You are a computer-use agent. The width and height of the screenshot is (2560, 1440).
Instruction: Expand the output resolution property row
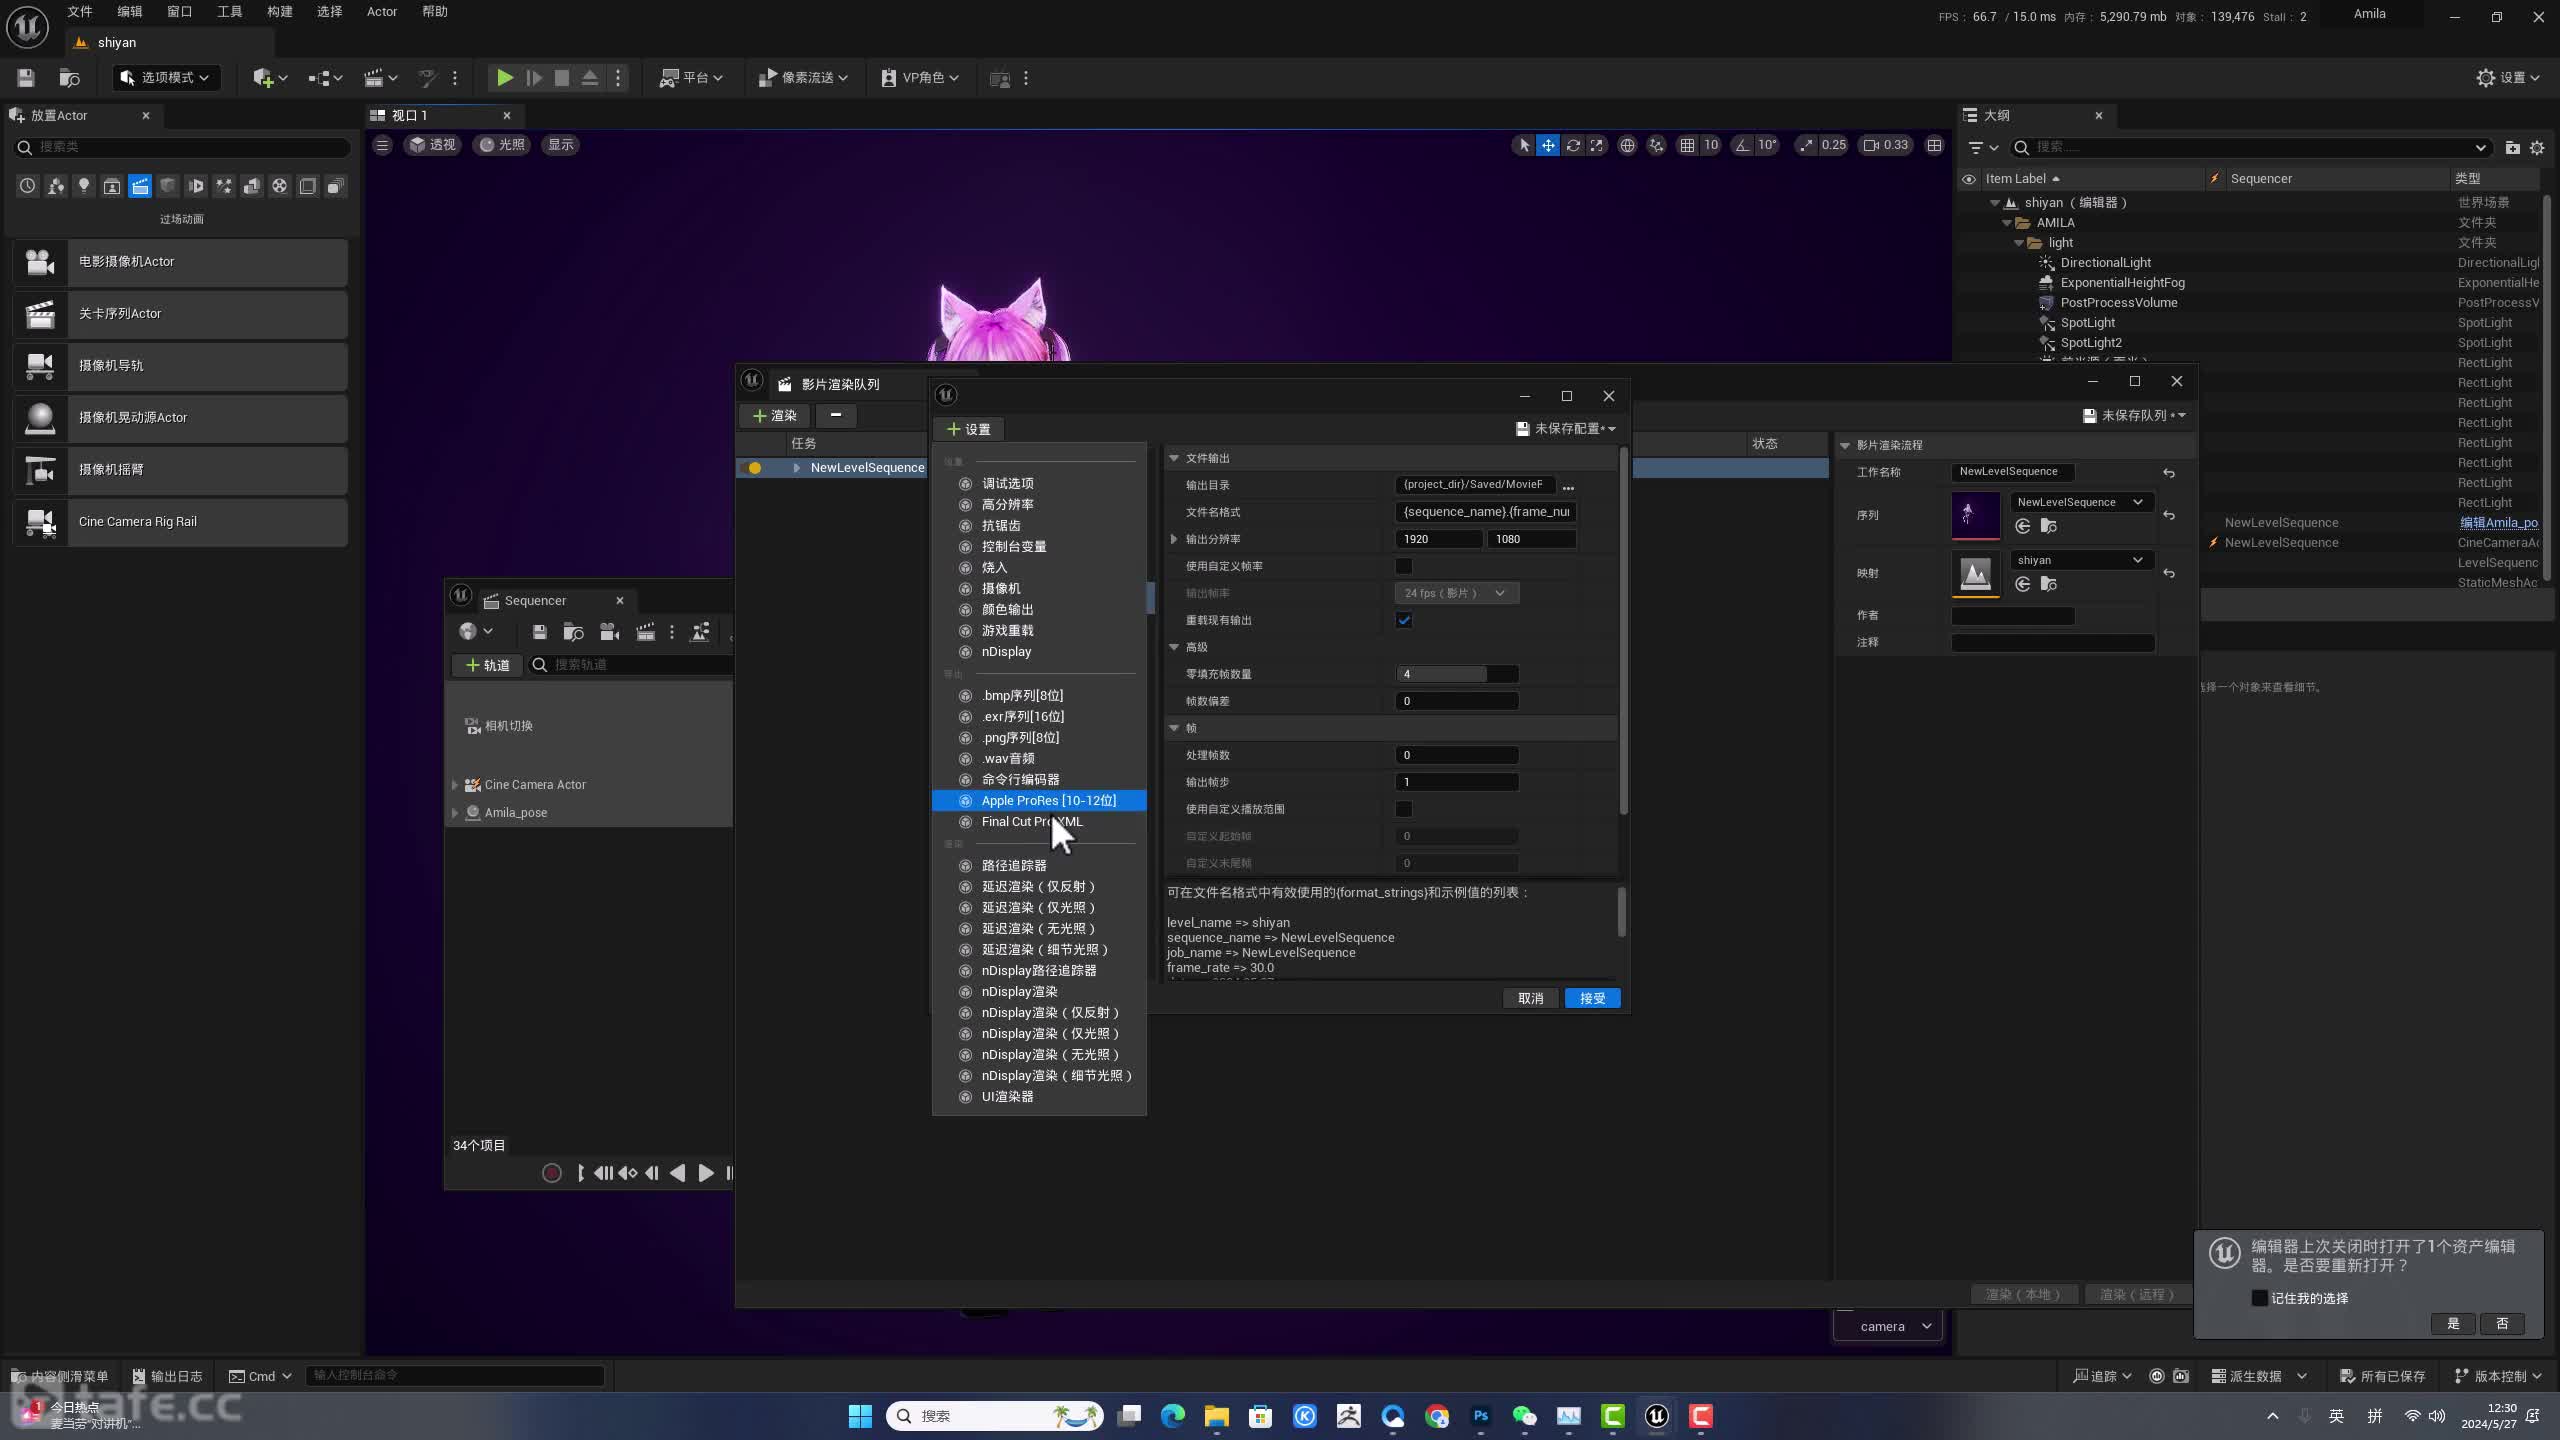1174,539
